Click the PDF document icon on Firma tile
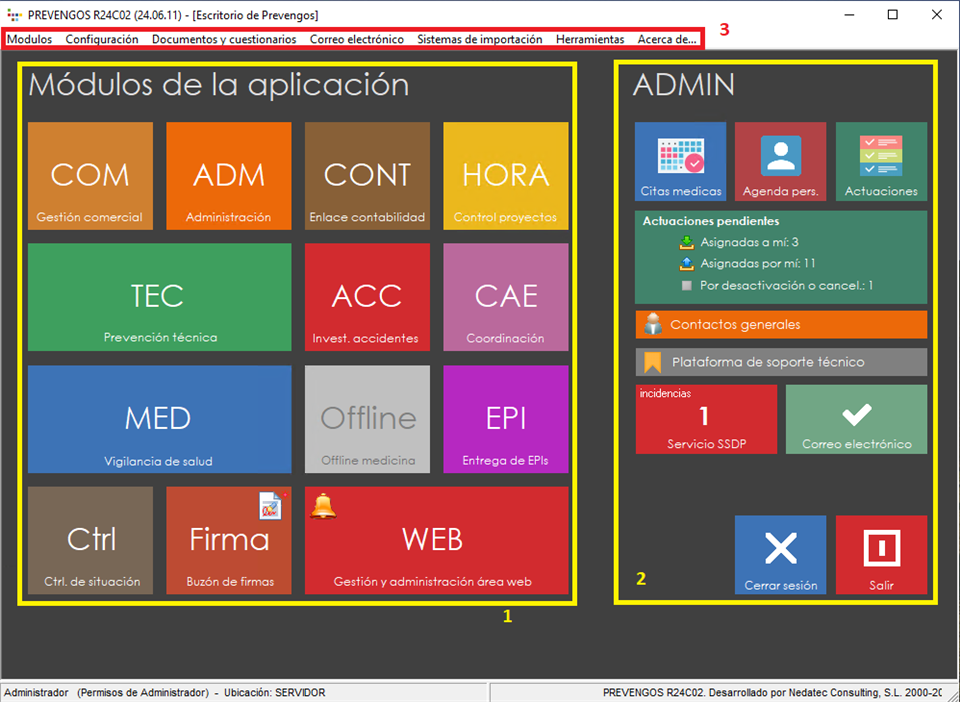The image size is (960, 702). (271, 506)
